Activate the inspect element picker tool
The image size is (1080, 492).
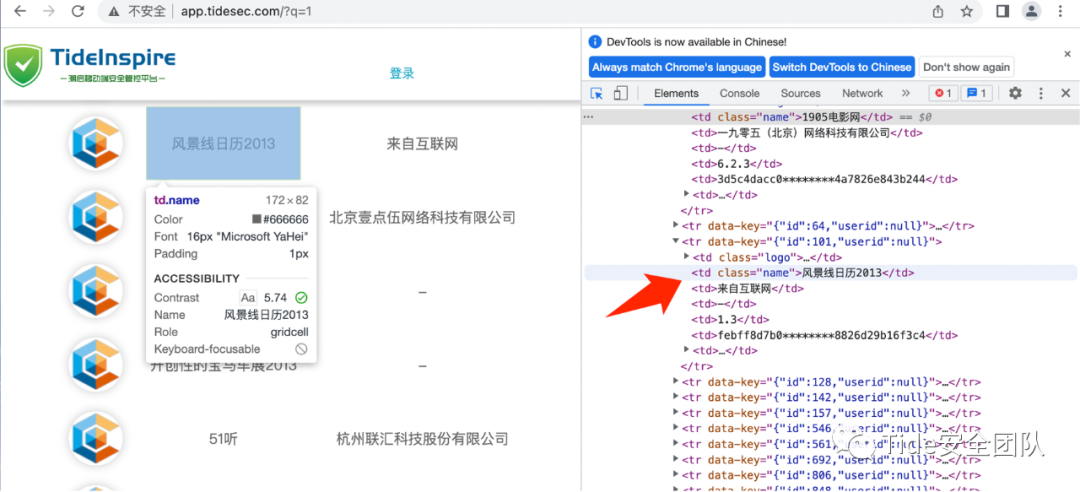pos(597,93)
